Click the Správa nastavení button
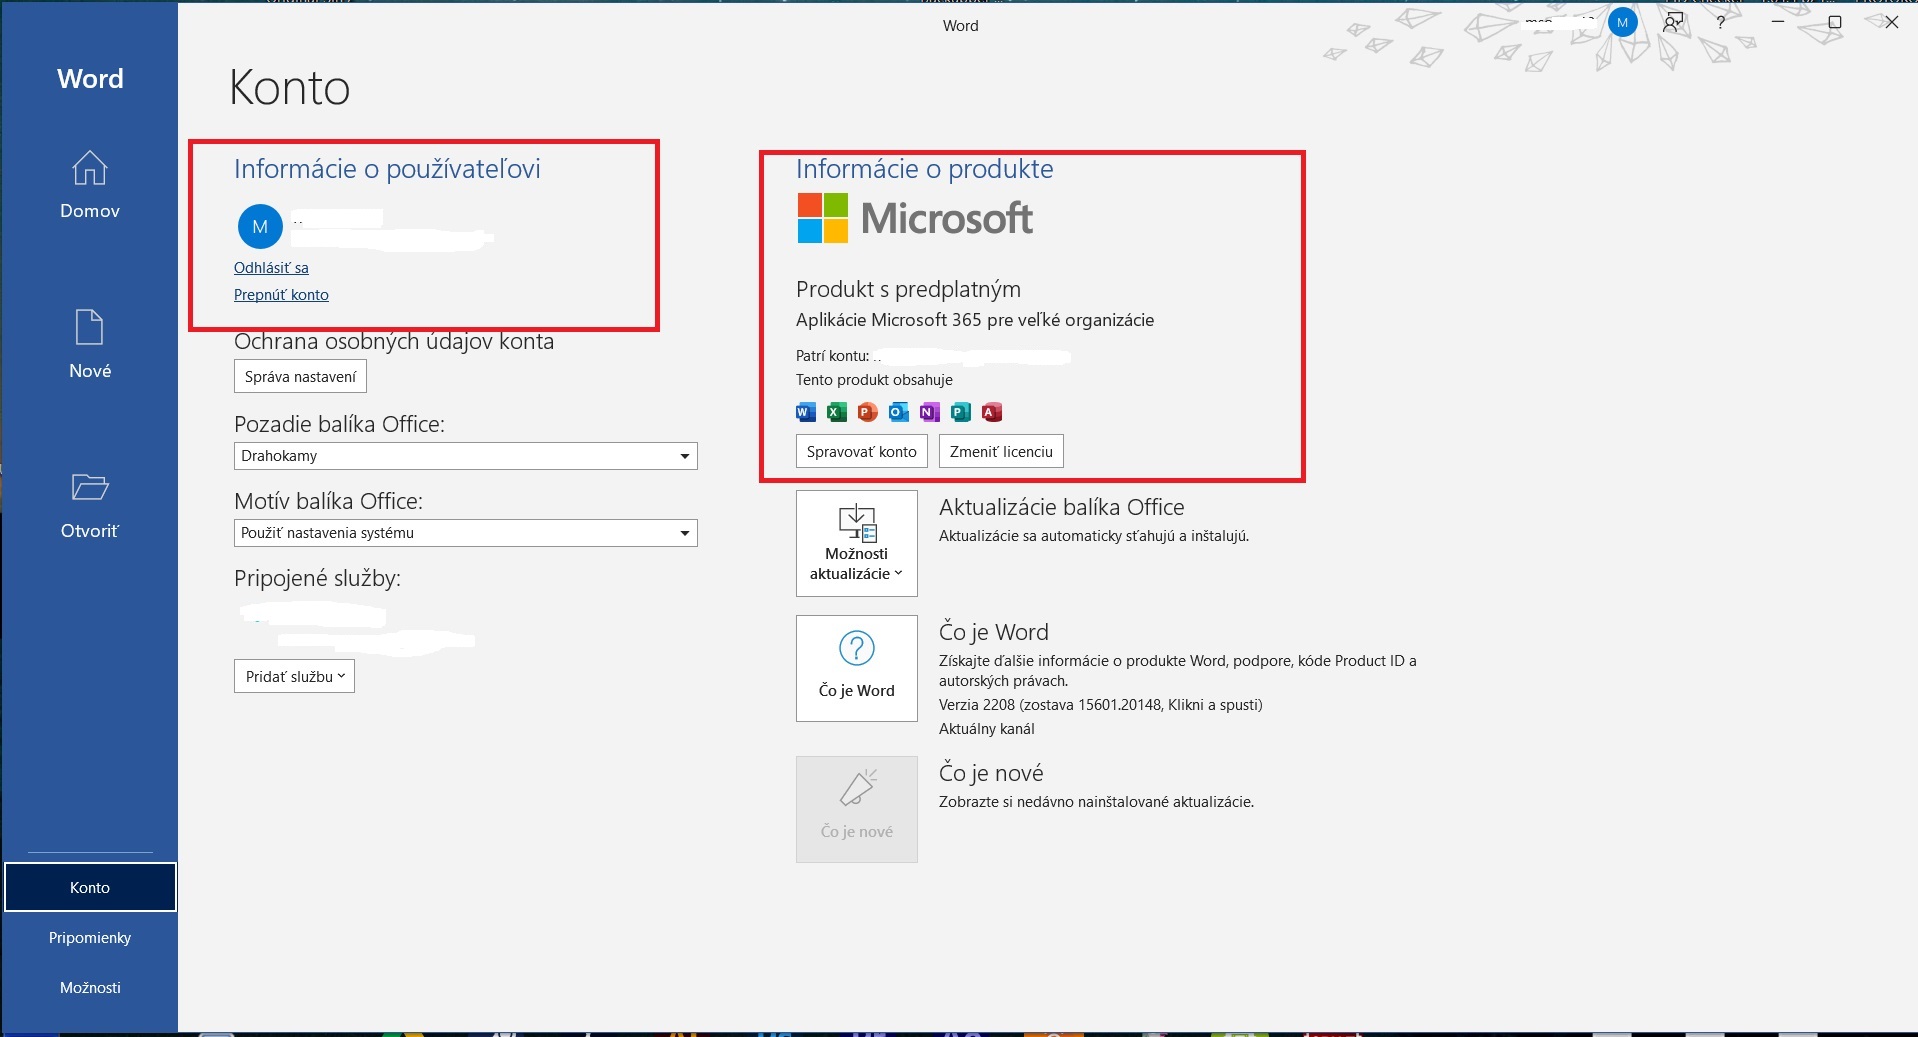The image size is (1918, 1037). [x=300, y=377]
